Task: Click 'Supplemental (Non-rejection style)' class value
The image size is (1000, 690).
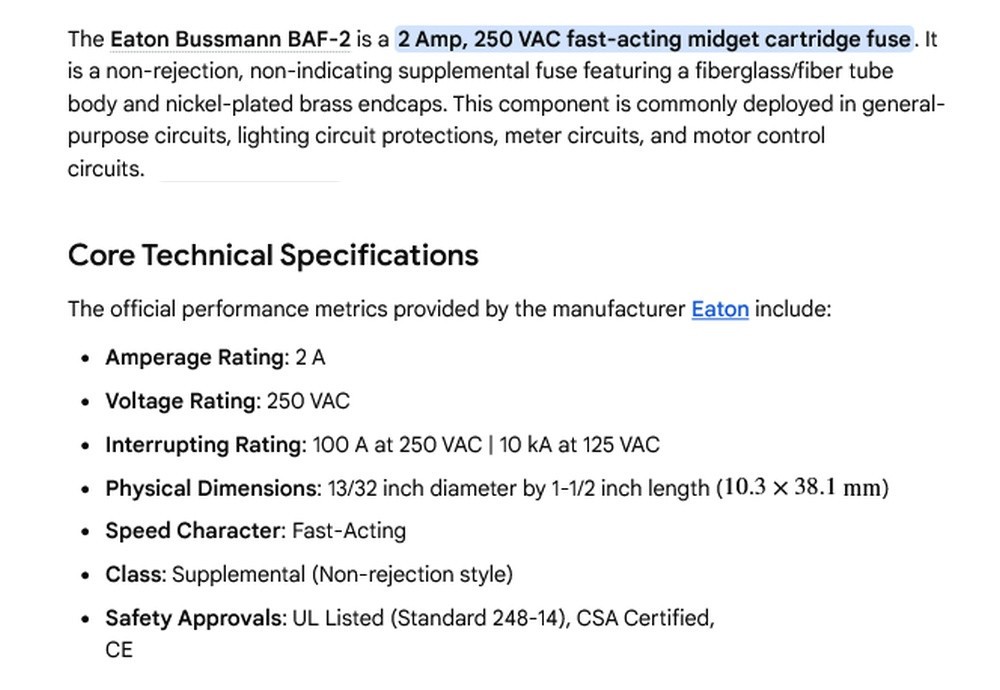Action: [342, 575]
